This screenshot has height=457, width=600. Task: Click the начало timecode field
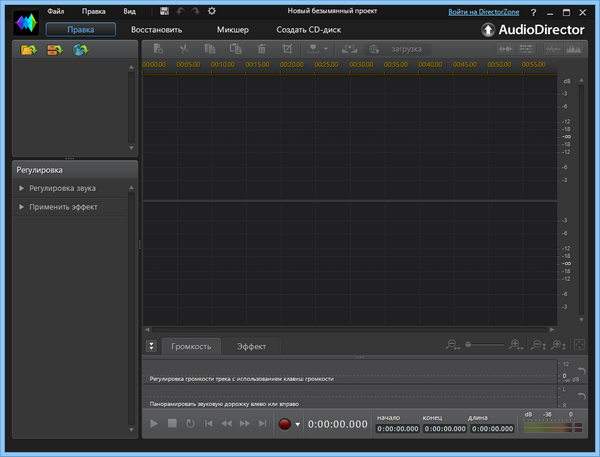(x=397, y=429)
